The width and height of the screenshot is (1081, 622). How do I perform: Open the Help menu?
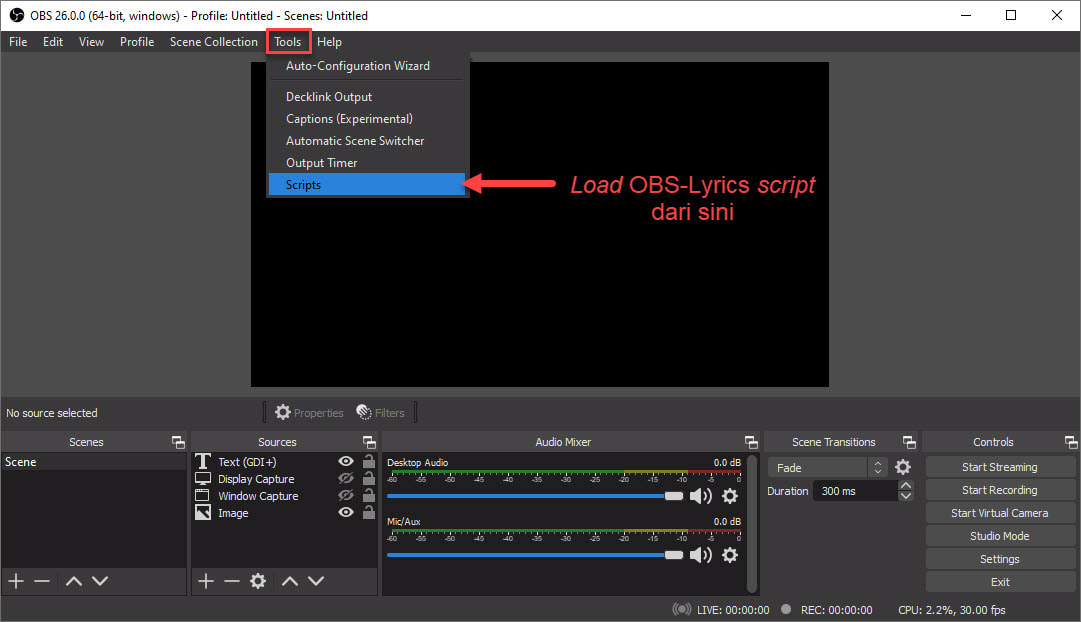pos(329,41)
